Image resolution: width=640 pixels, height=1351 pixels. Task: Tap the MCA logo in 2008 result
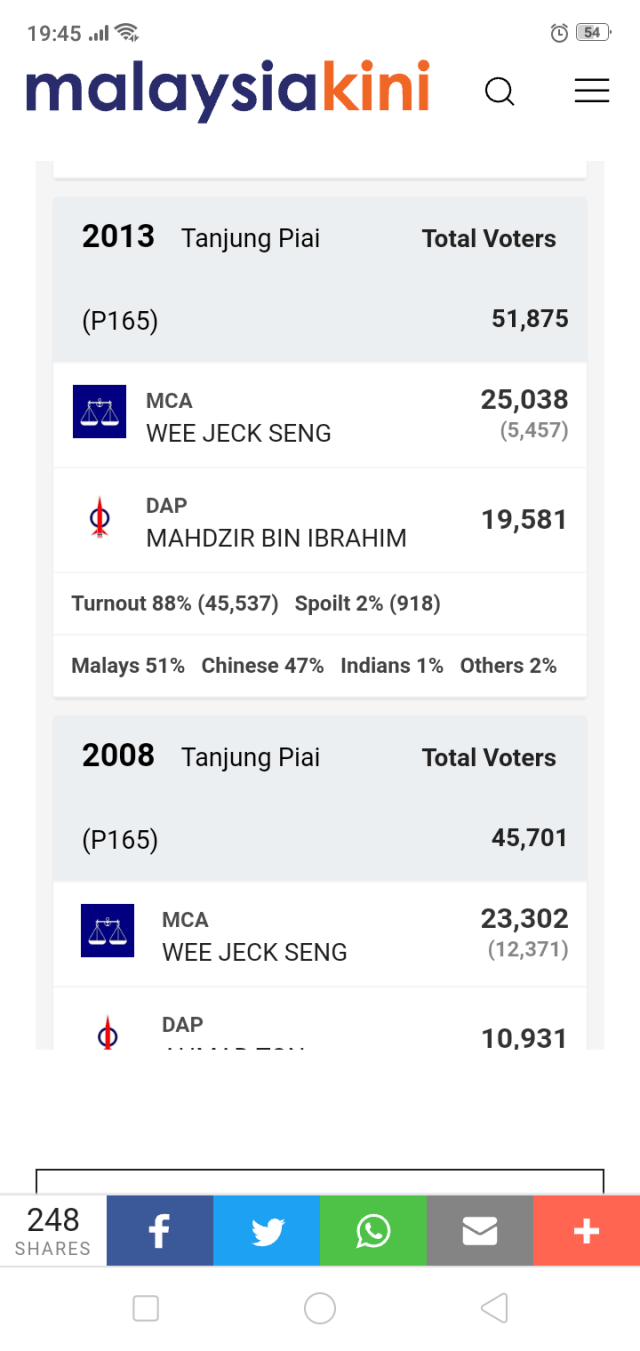[x=107, y=930]
